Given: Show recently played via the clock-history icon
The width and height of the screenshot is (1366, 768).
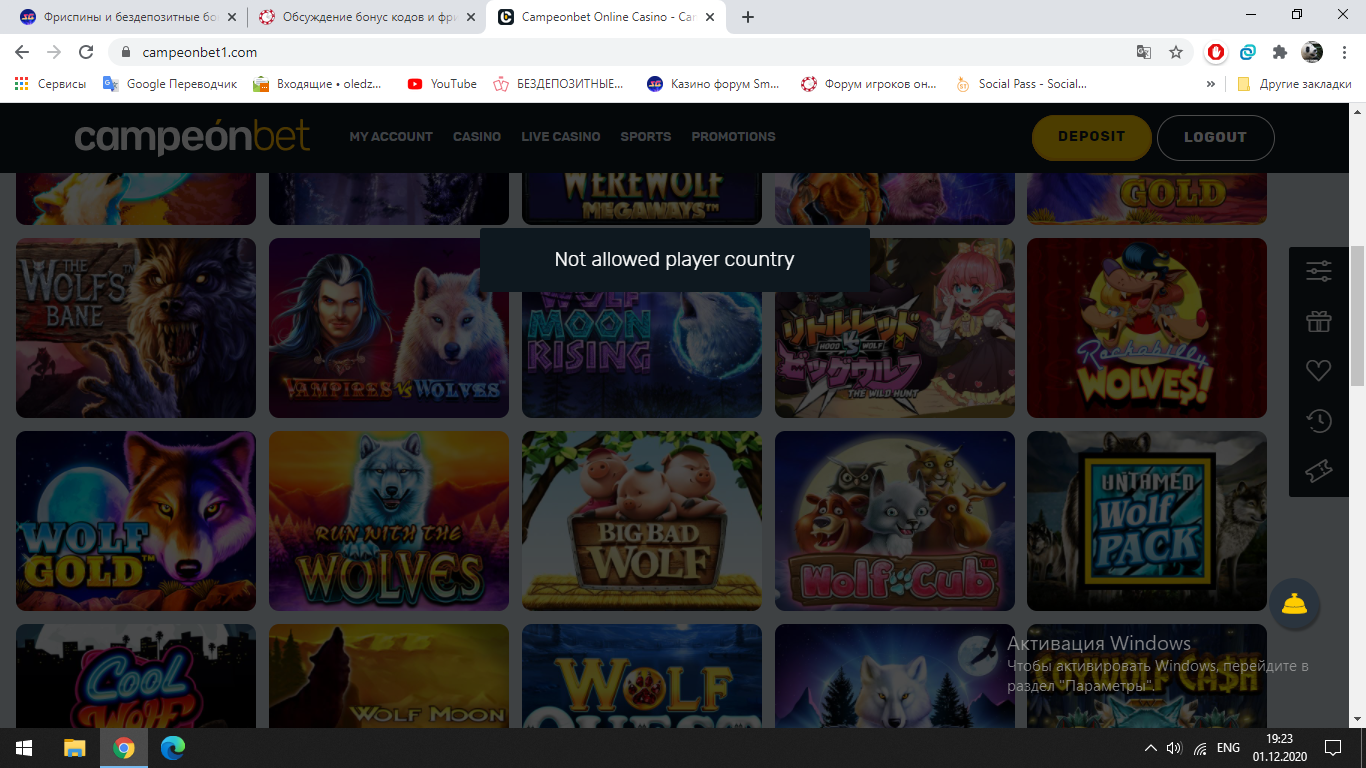Looking at the screenshot, I should click(1319, 421).
